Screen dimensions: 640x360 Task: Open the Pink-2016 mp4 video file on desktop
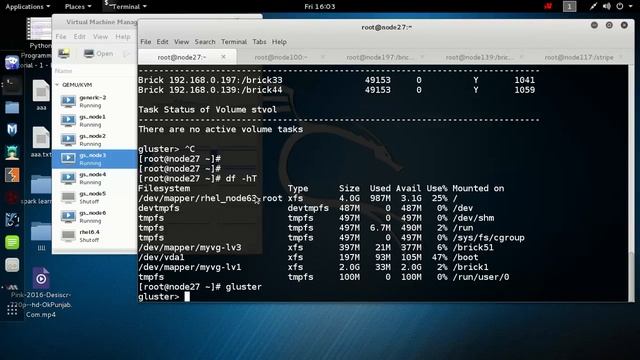pos(41,292)
